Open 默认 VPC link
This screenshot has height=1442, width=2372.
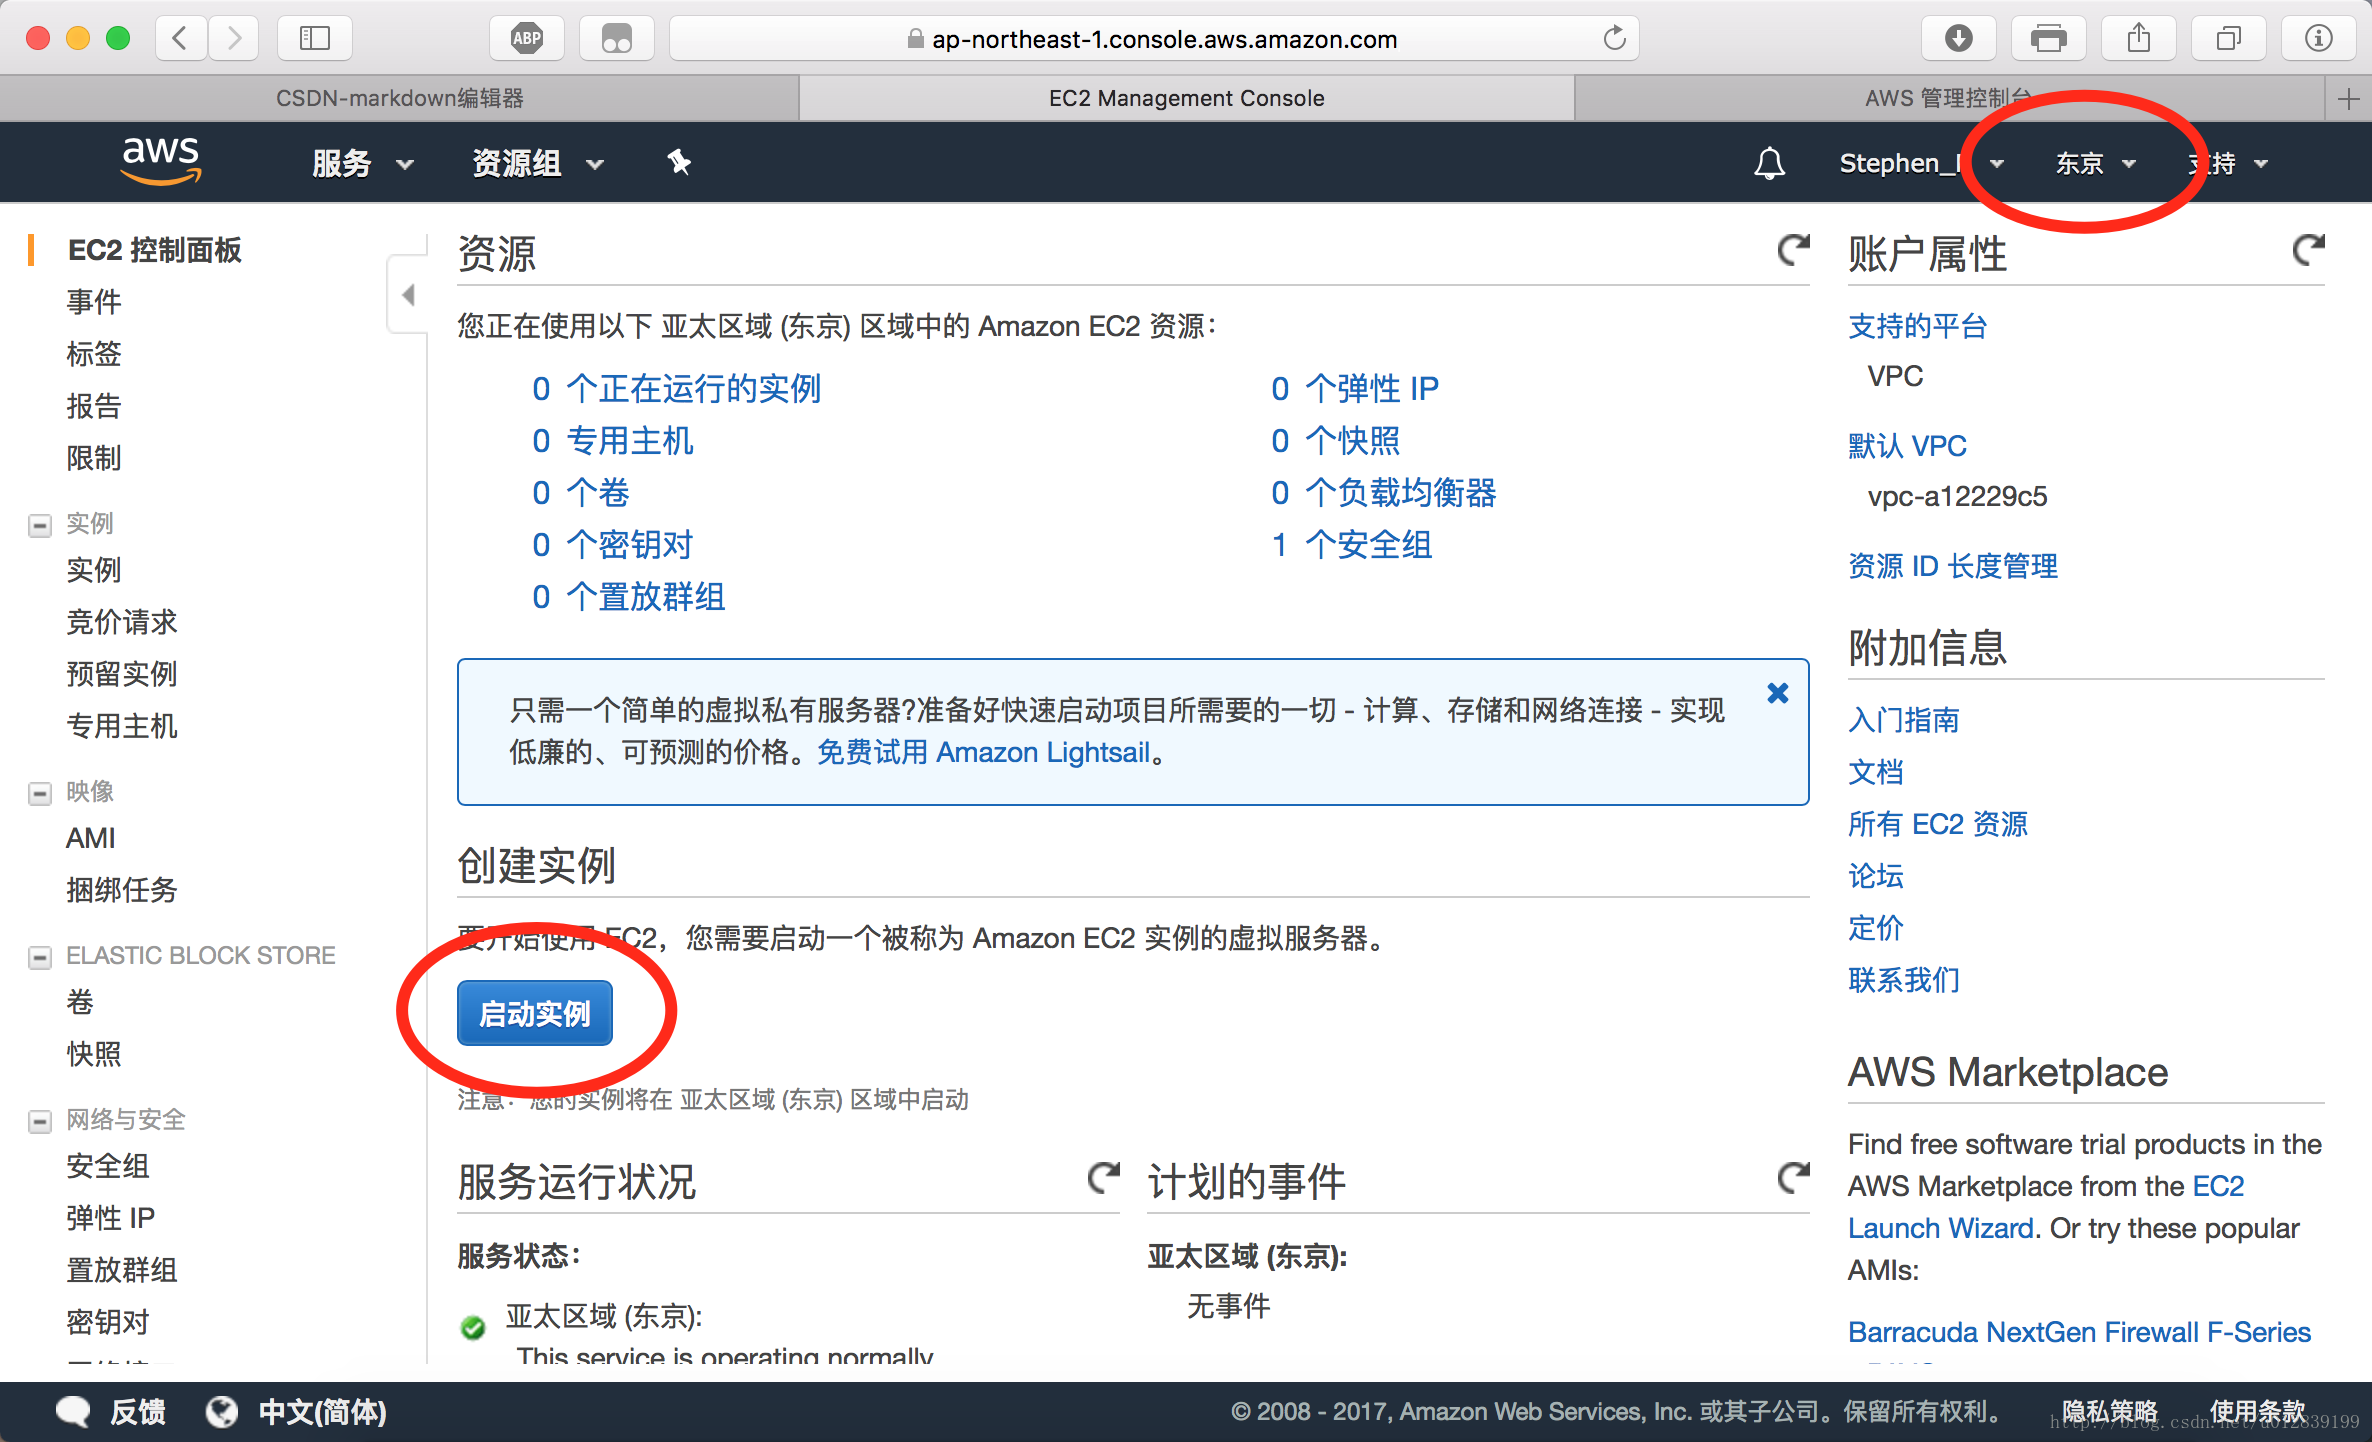(1907, 446)
